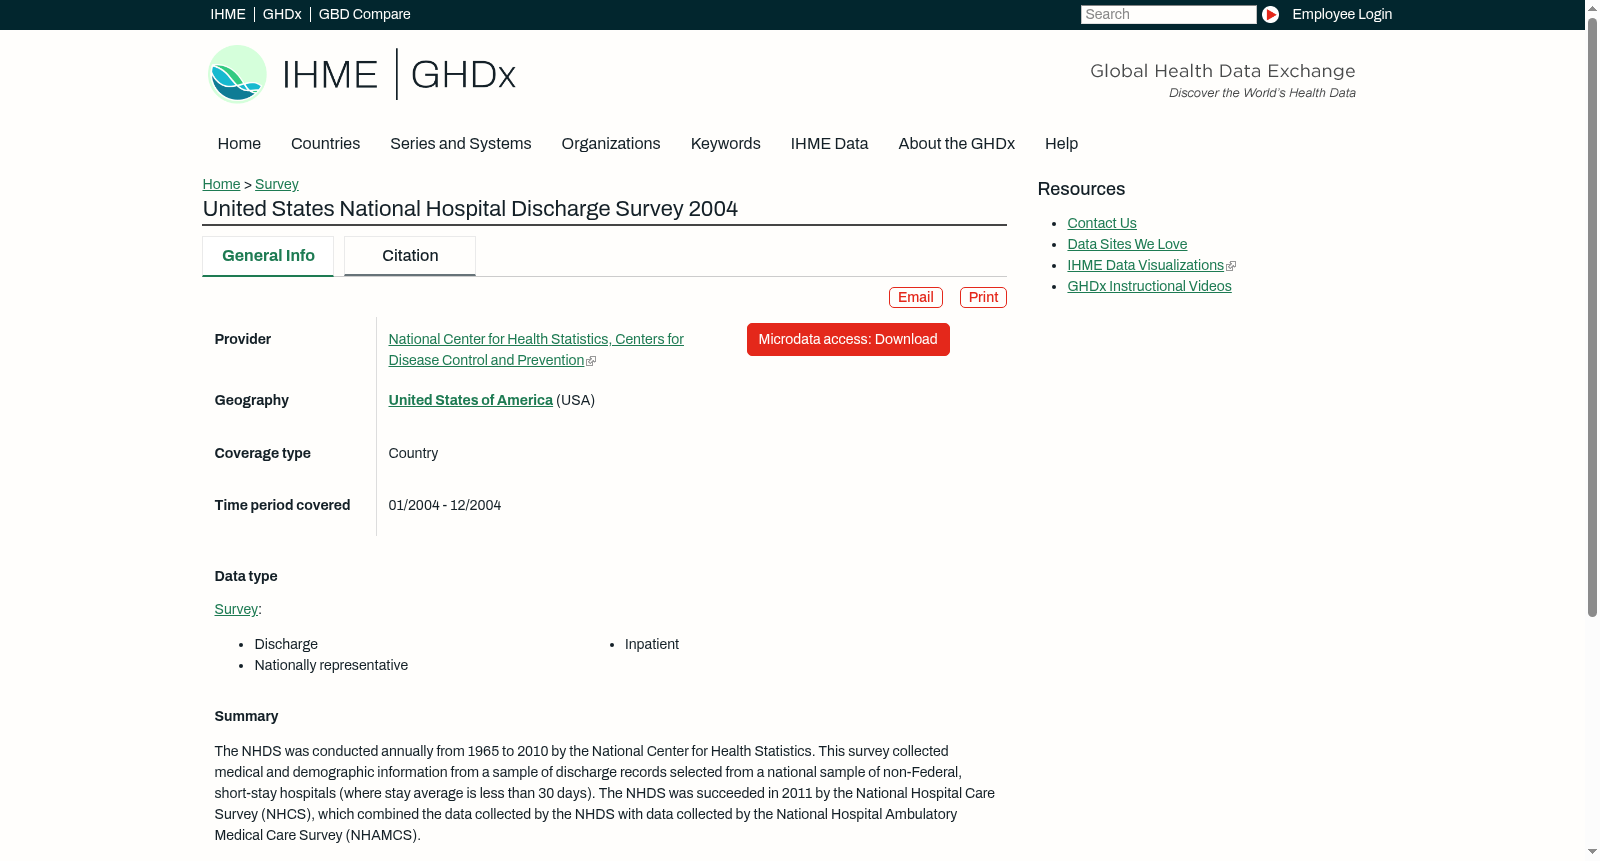Viewport: 1600px width, 861px height.
Task: Click the Resources heading
Action: 1081,189
